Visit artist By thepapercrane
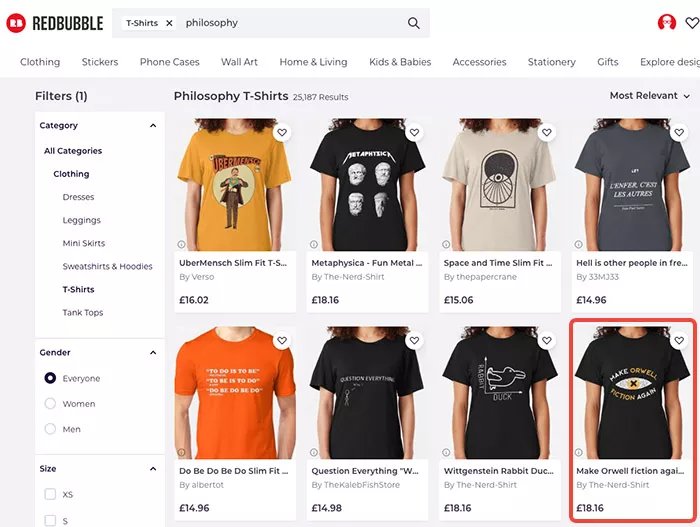Viewport: 700px width, 527px height. point(480,277)
